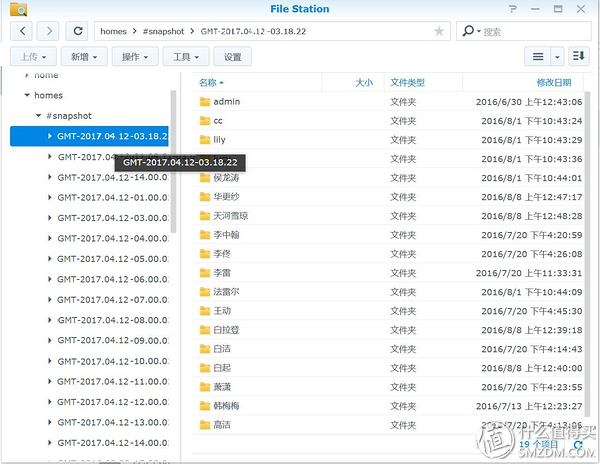Viewport: 600px width, 464px height.
Task: Open the help question mark
Action: 513,9
